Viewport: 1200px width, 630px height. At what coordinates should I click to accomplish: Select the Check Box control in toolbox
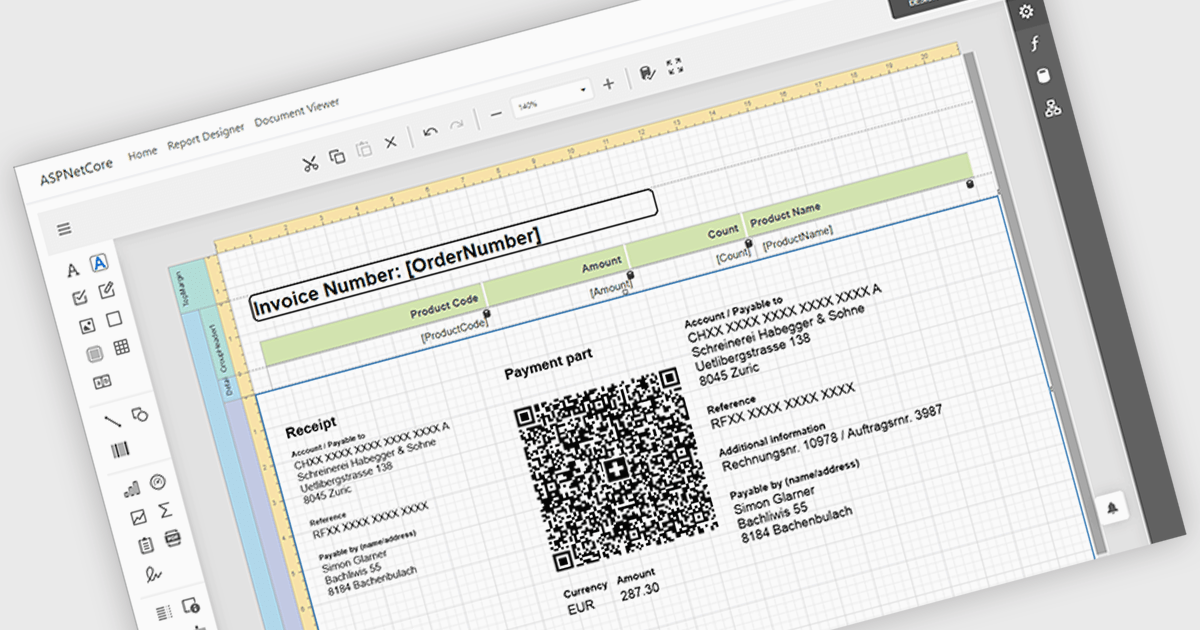(x=79, y=297)
